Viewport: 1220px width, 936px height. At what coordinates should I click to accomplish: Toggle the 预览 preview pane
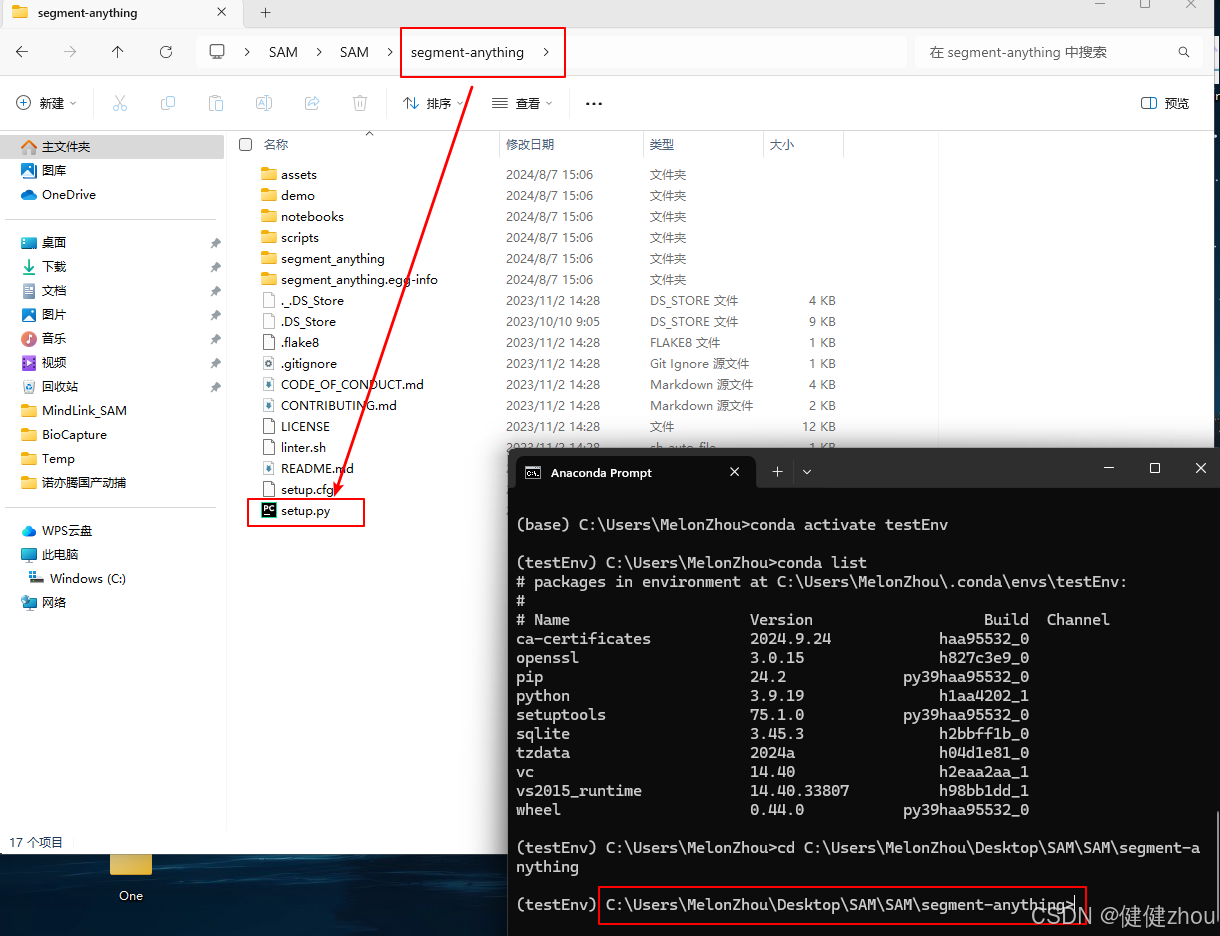pyautogui.click(x=1165, y=103)
